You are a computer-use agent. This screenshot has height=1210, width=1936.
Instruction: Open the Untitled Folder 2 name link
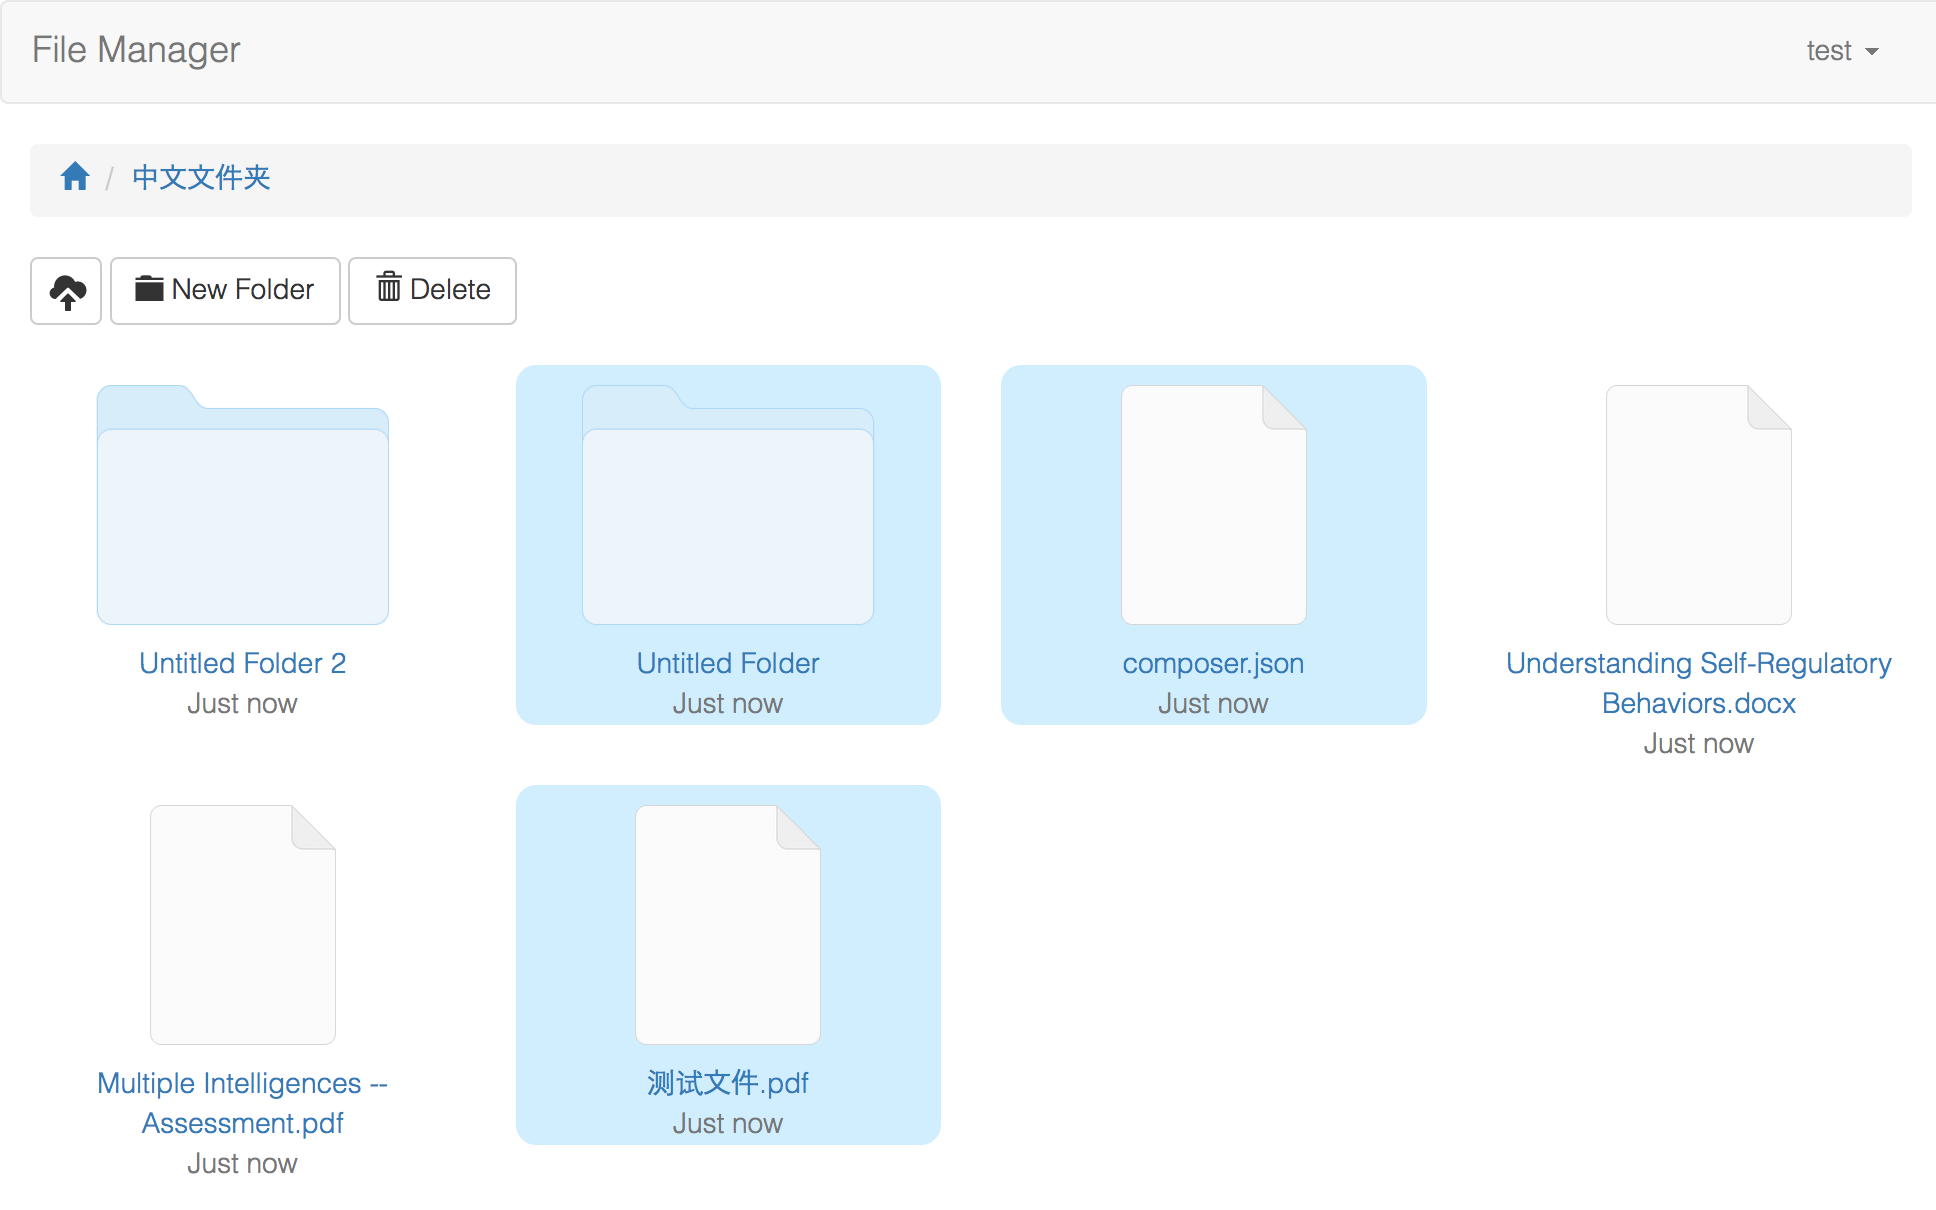tap(242, 663)
